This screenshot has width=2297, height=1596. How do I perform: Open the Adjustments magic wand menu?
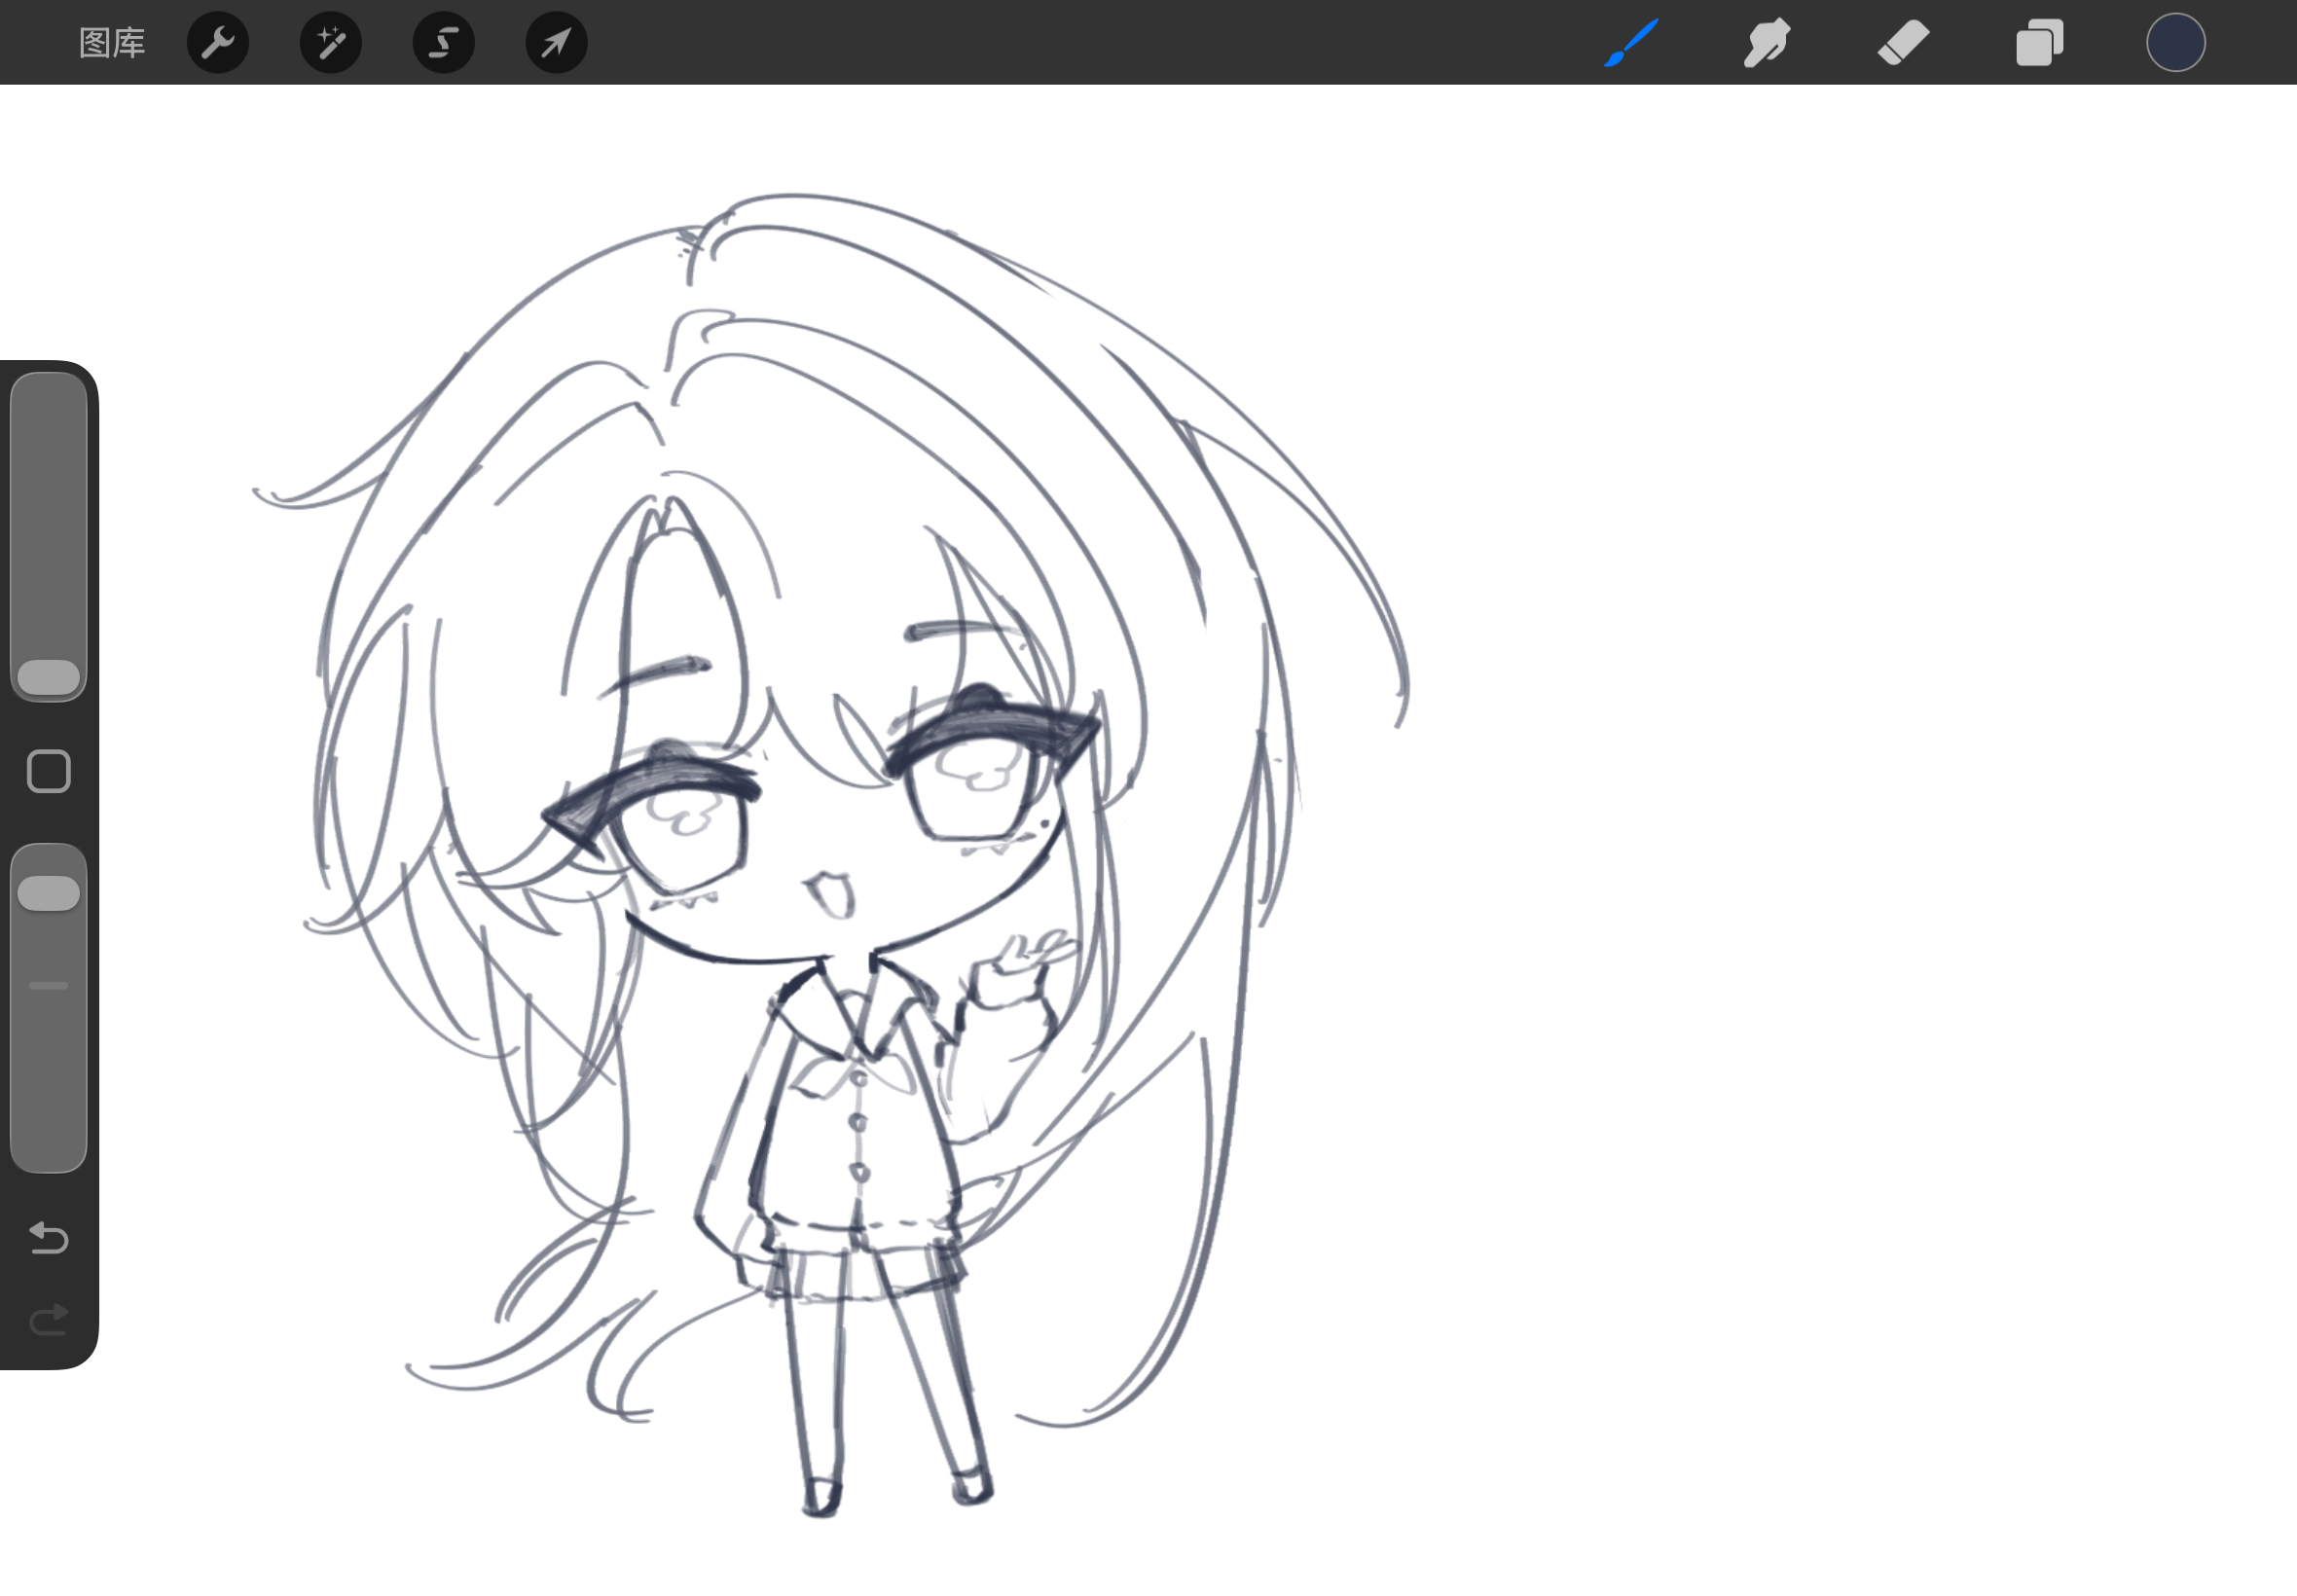click(x=331, y=43)
